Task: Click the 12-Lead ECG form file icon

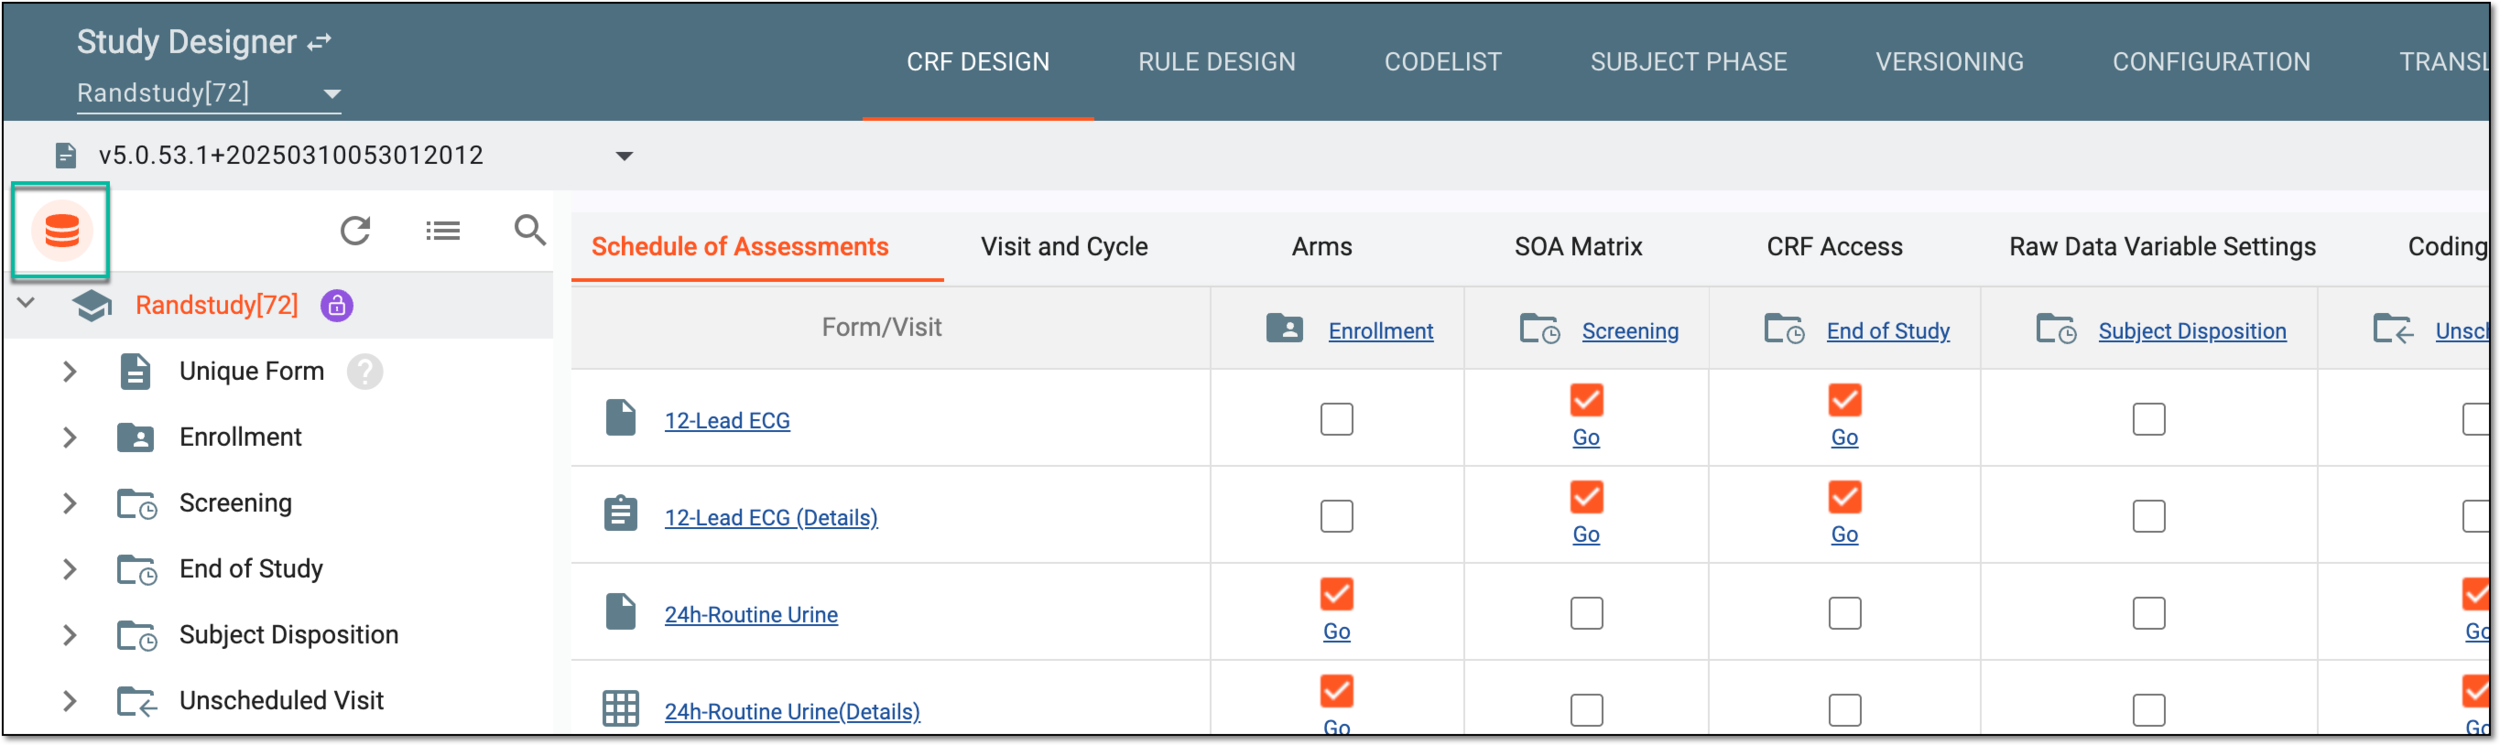Action: pyautogui.click(x=621, y=418)
